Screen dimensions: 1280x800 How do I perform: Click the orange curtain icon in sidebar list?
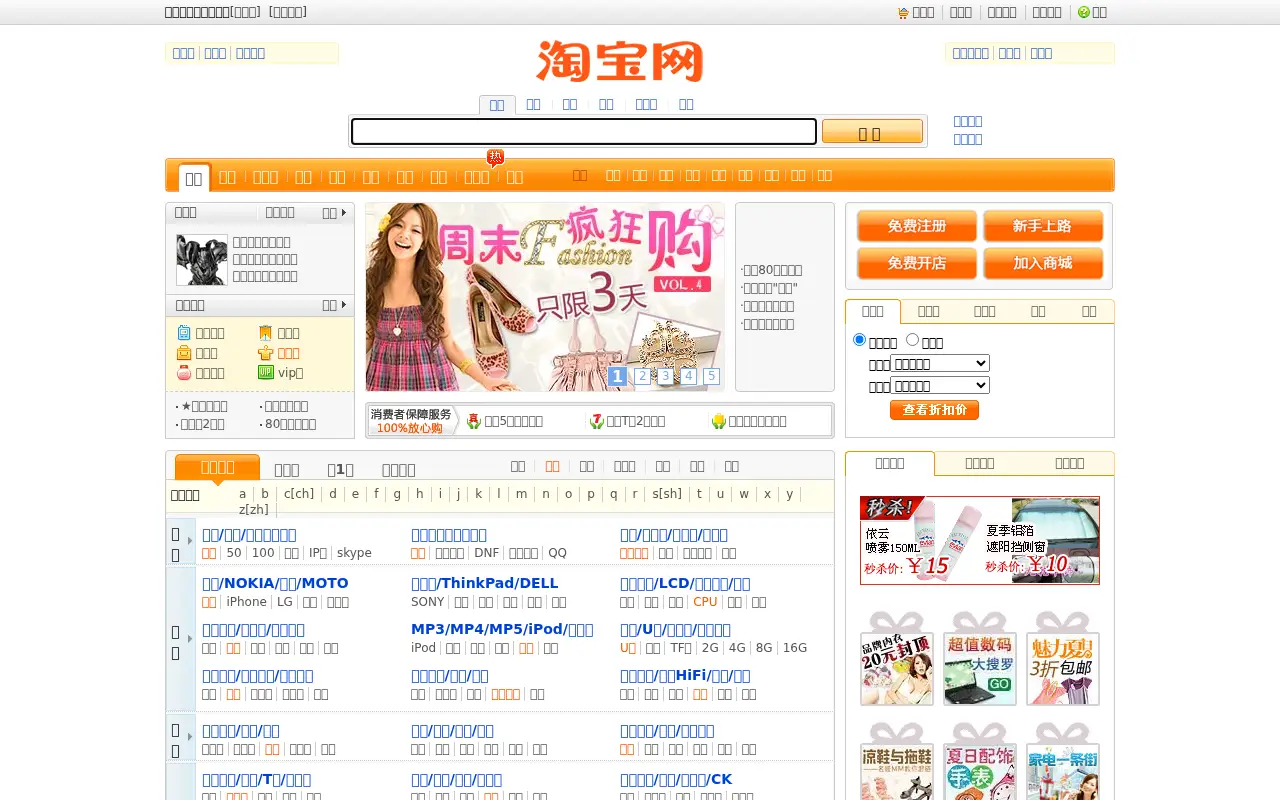[265, 333]
